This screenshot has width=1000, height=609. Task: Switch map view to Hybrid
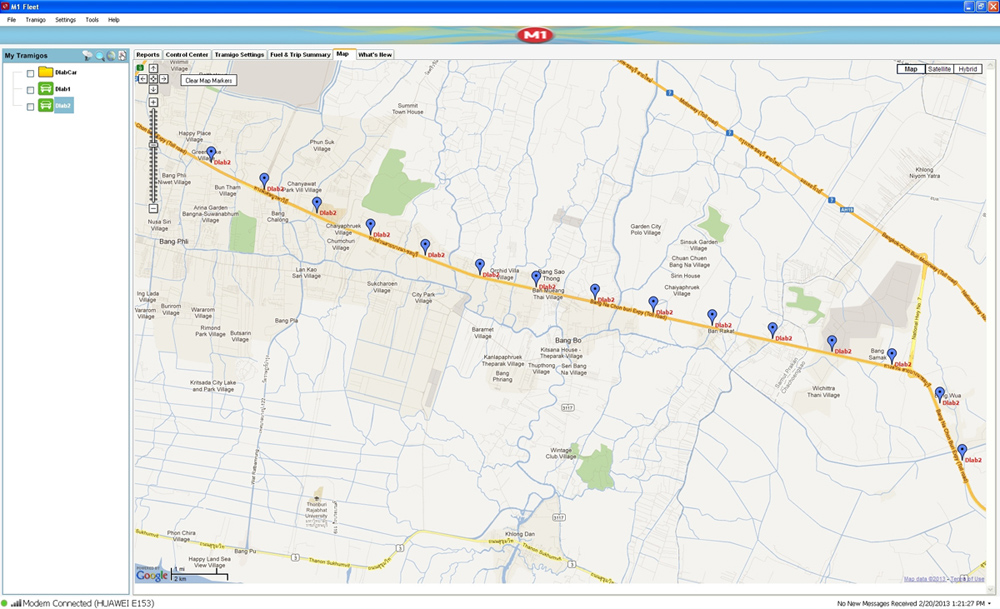(967, 69)
